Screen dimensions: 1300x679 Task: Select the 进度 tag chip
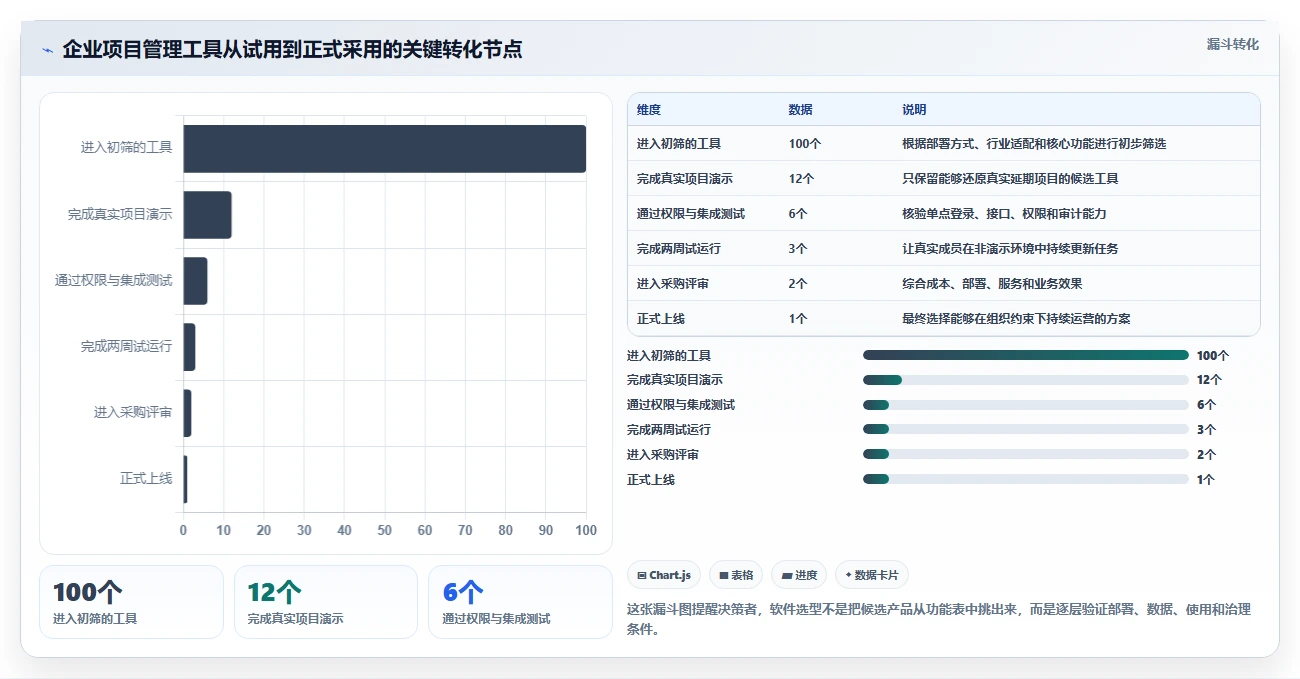[799, 575]
